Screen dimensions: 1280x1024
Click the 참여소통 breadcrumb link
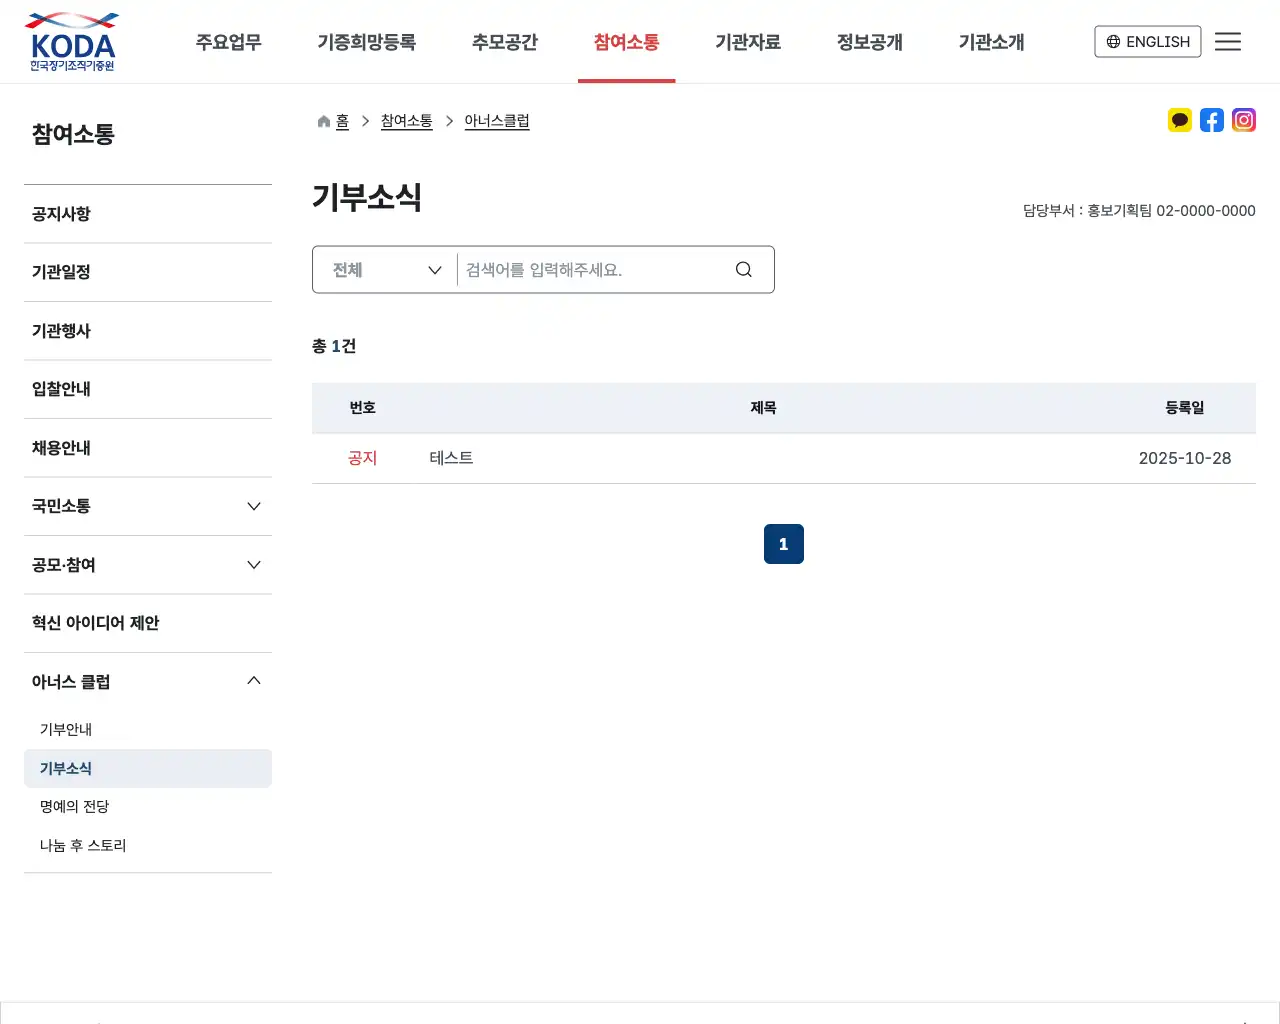[406, 120]
